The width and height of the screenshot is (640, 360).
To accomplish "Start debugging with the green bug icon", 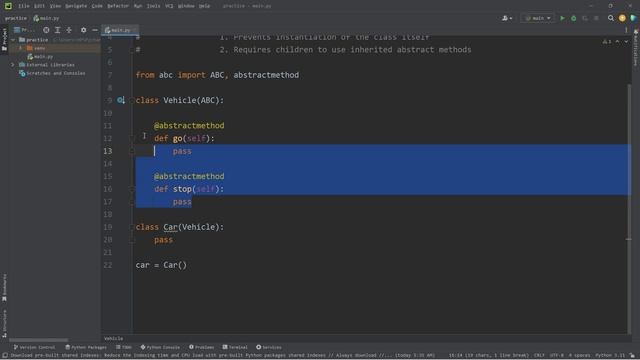I will [x=573, y=18].
